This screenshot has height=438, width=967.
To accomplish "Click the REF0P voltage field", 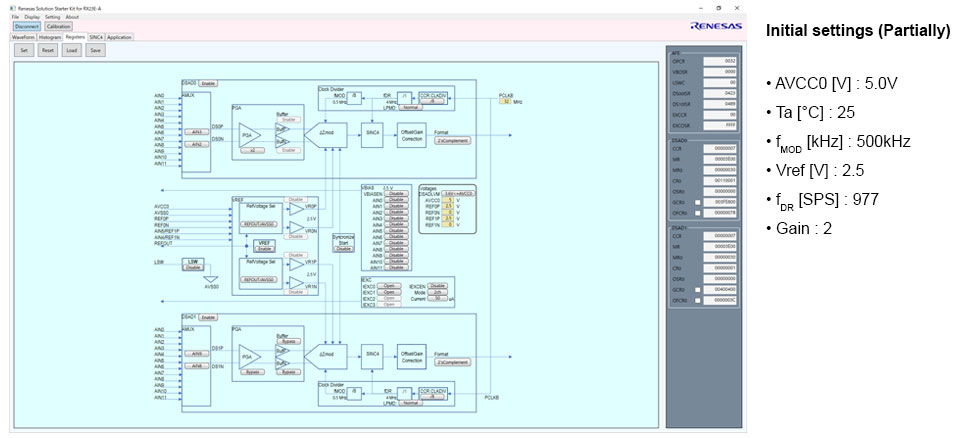I will click(x=448, y=206).
